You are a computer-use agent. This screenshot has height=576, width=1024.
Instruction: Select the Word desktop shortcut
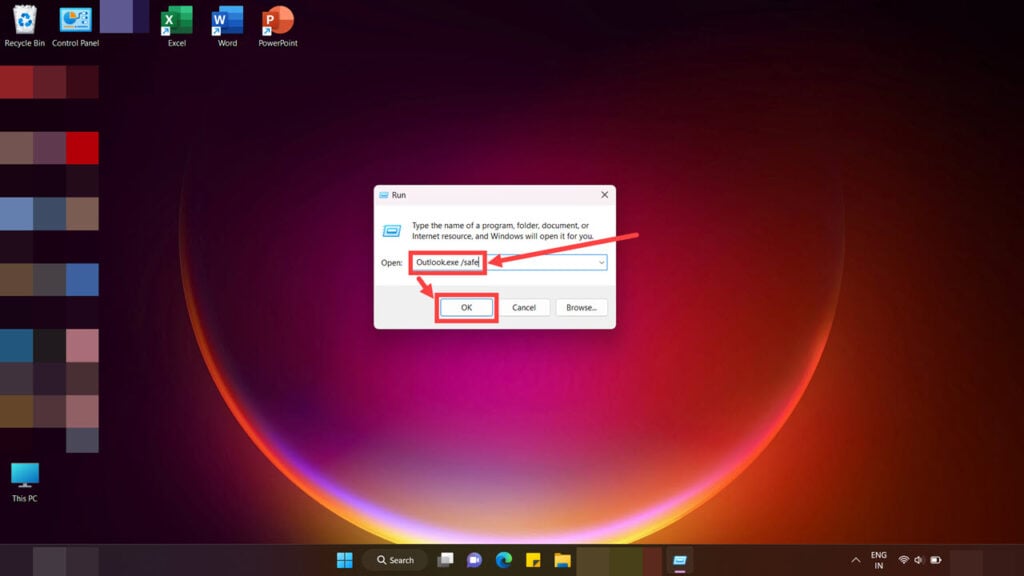(x=227, y=26)
